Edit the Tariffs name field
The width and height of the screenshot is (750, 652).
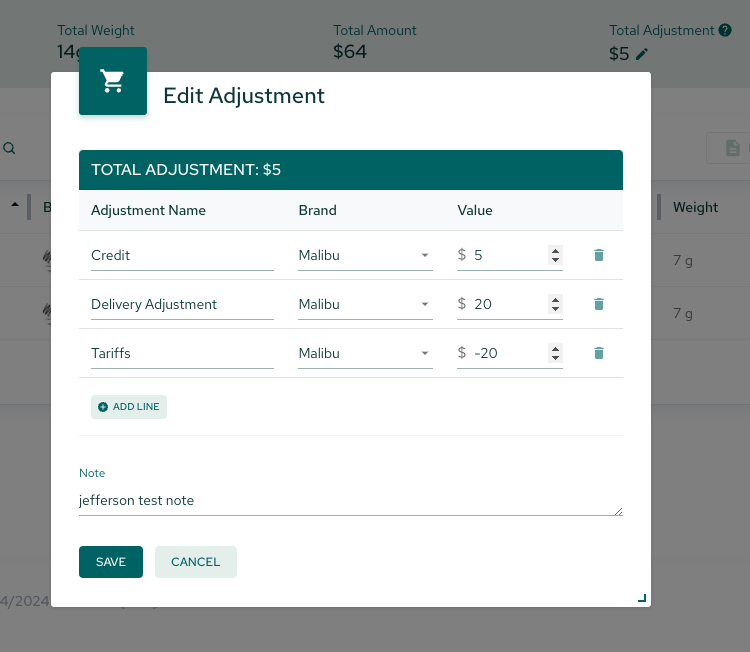182,354
